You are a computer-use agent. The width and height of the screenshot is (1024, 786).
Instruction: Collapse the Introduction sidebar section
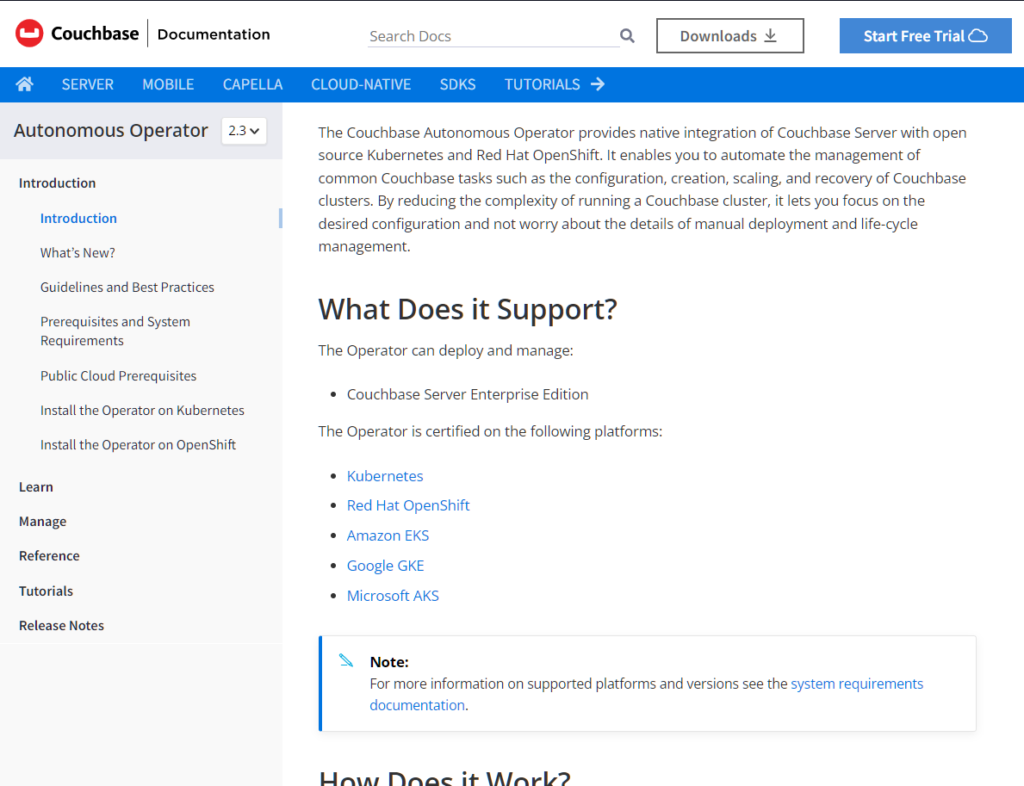57,183
